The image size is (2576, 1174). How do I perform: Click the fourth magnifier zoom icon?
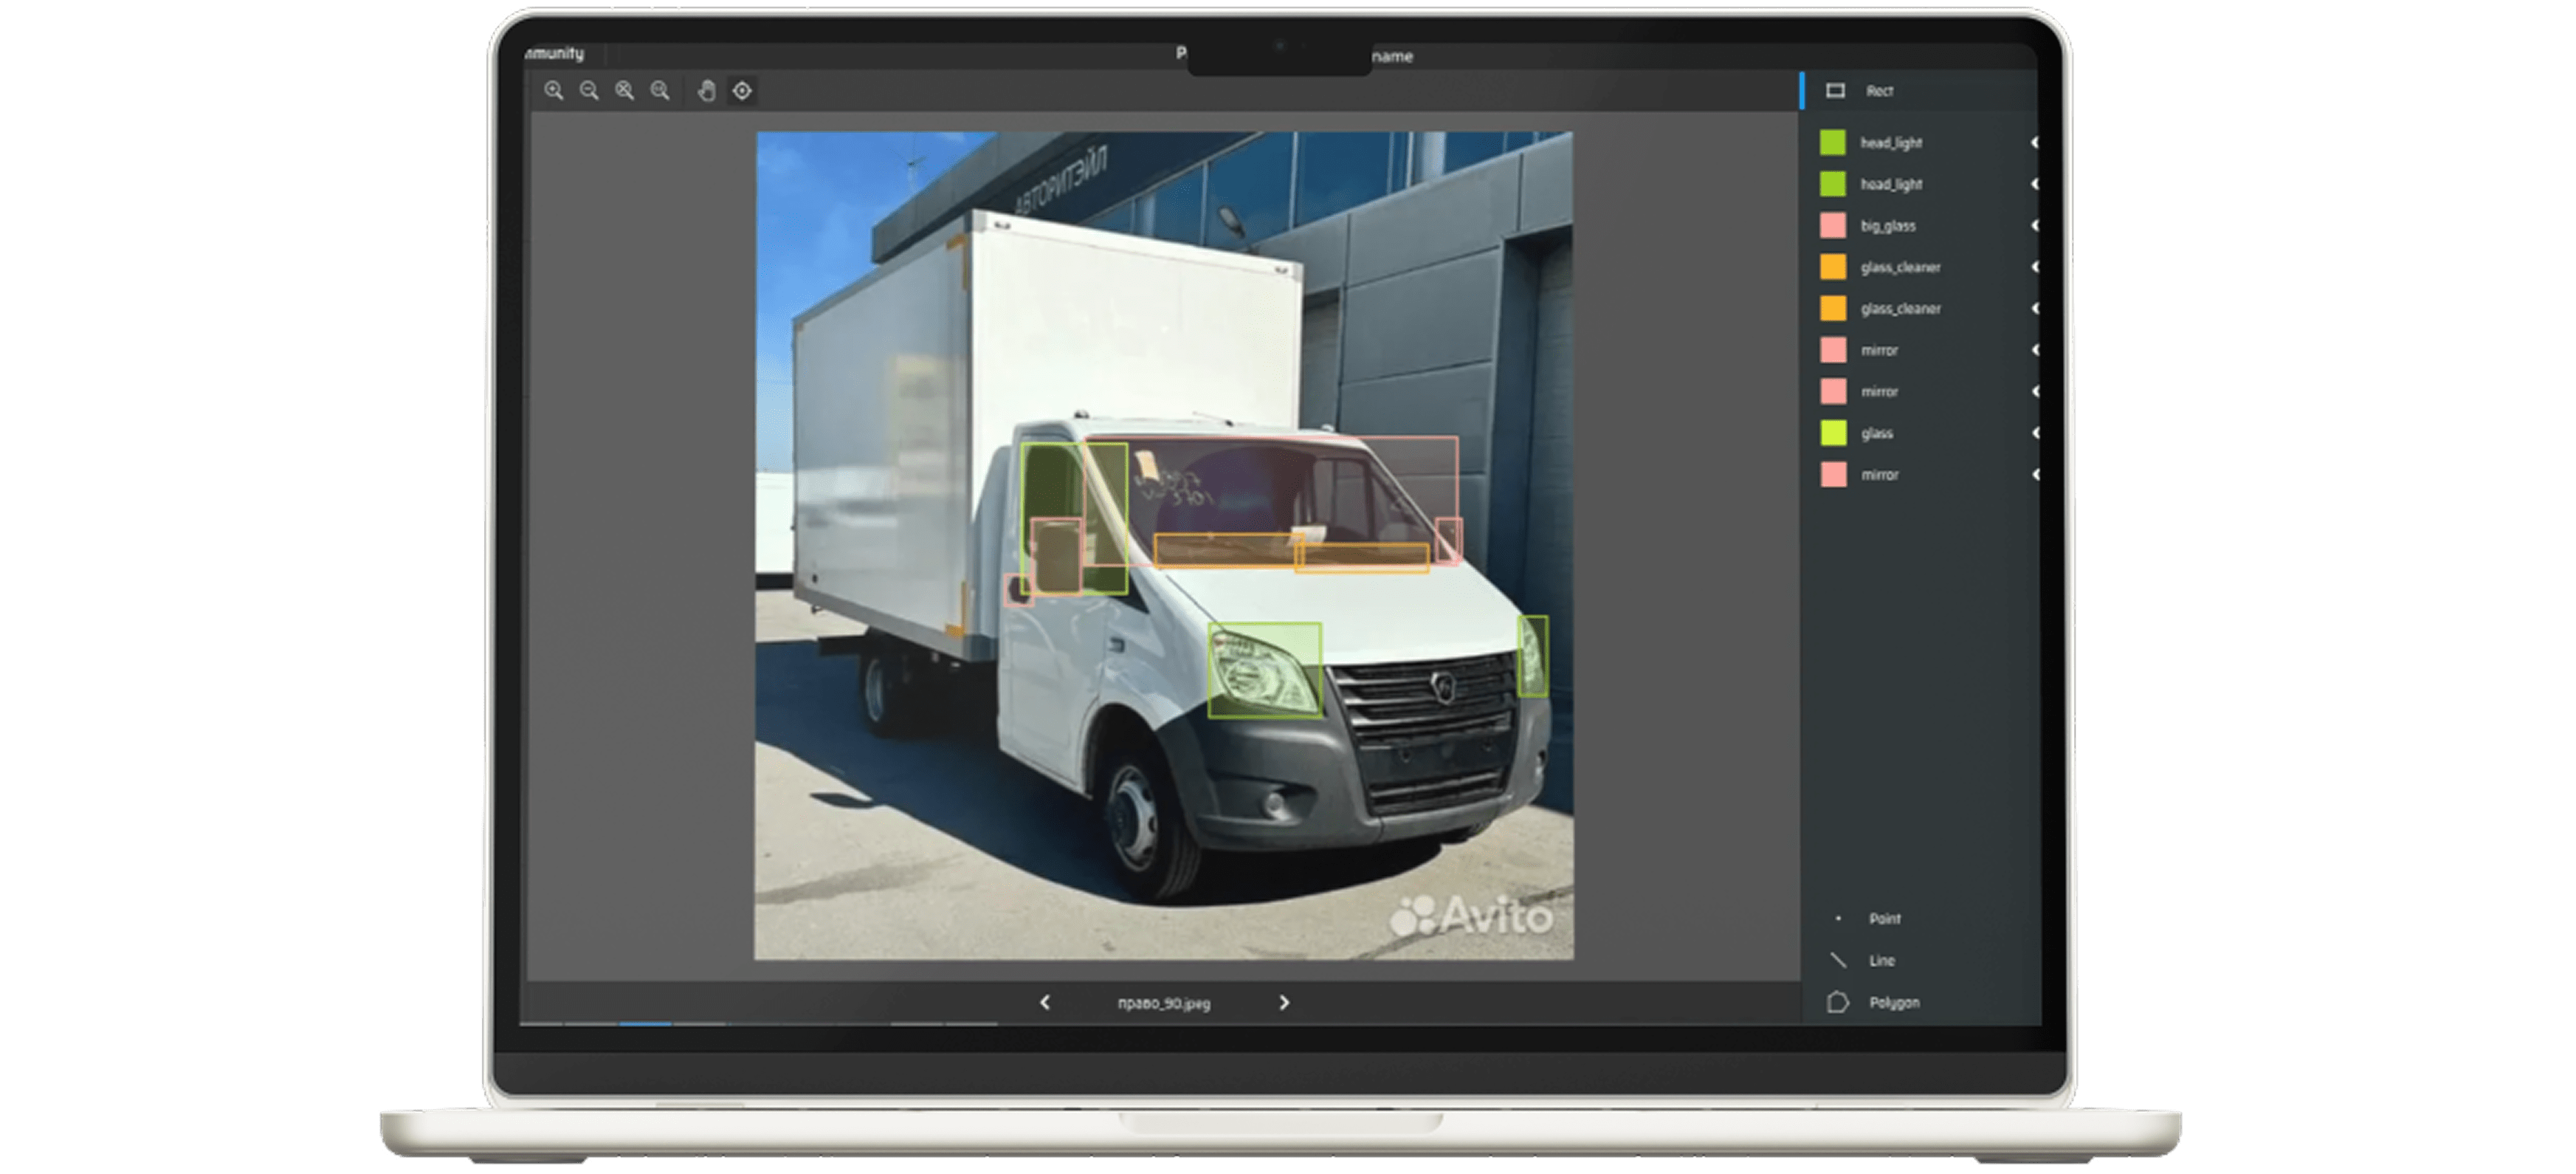coord(660,91)
